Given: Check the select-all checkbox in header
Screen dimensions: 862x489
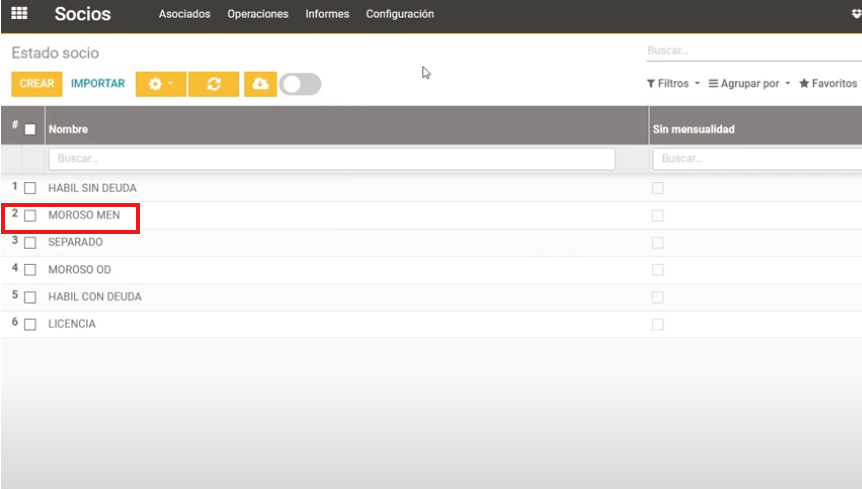Looking at the screenshot, I should (30, 129).
